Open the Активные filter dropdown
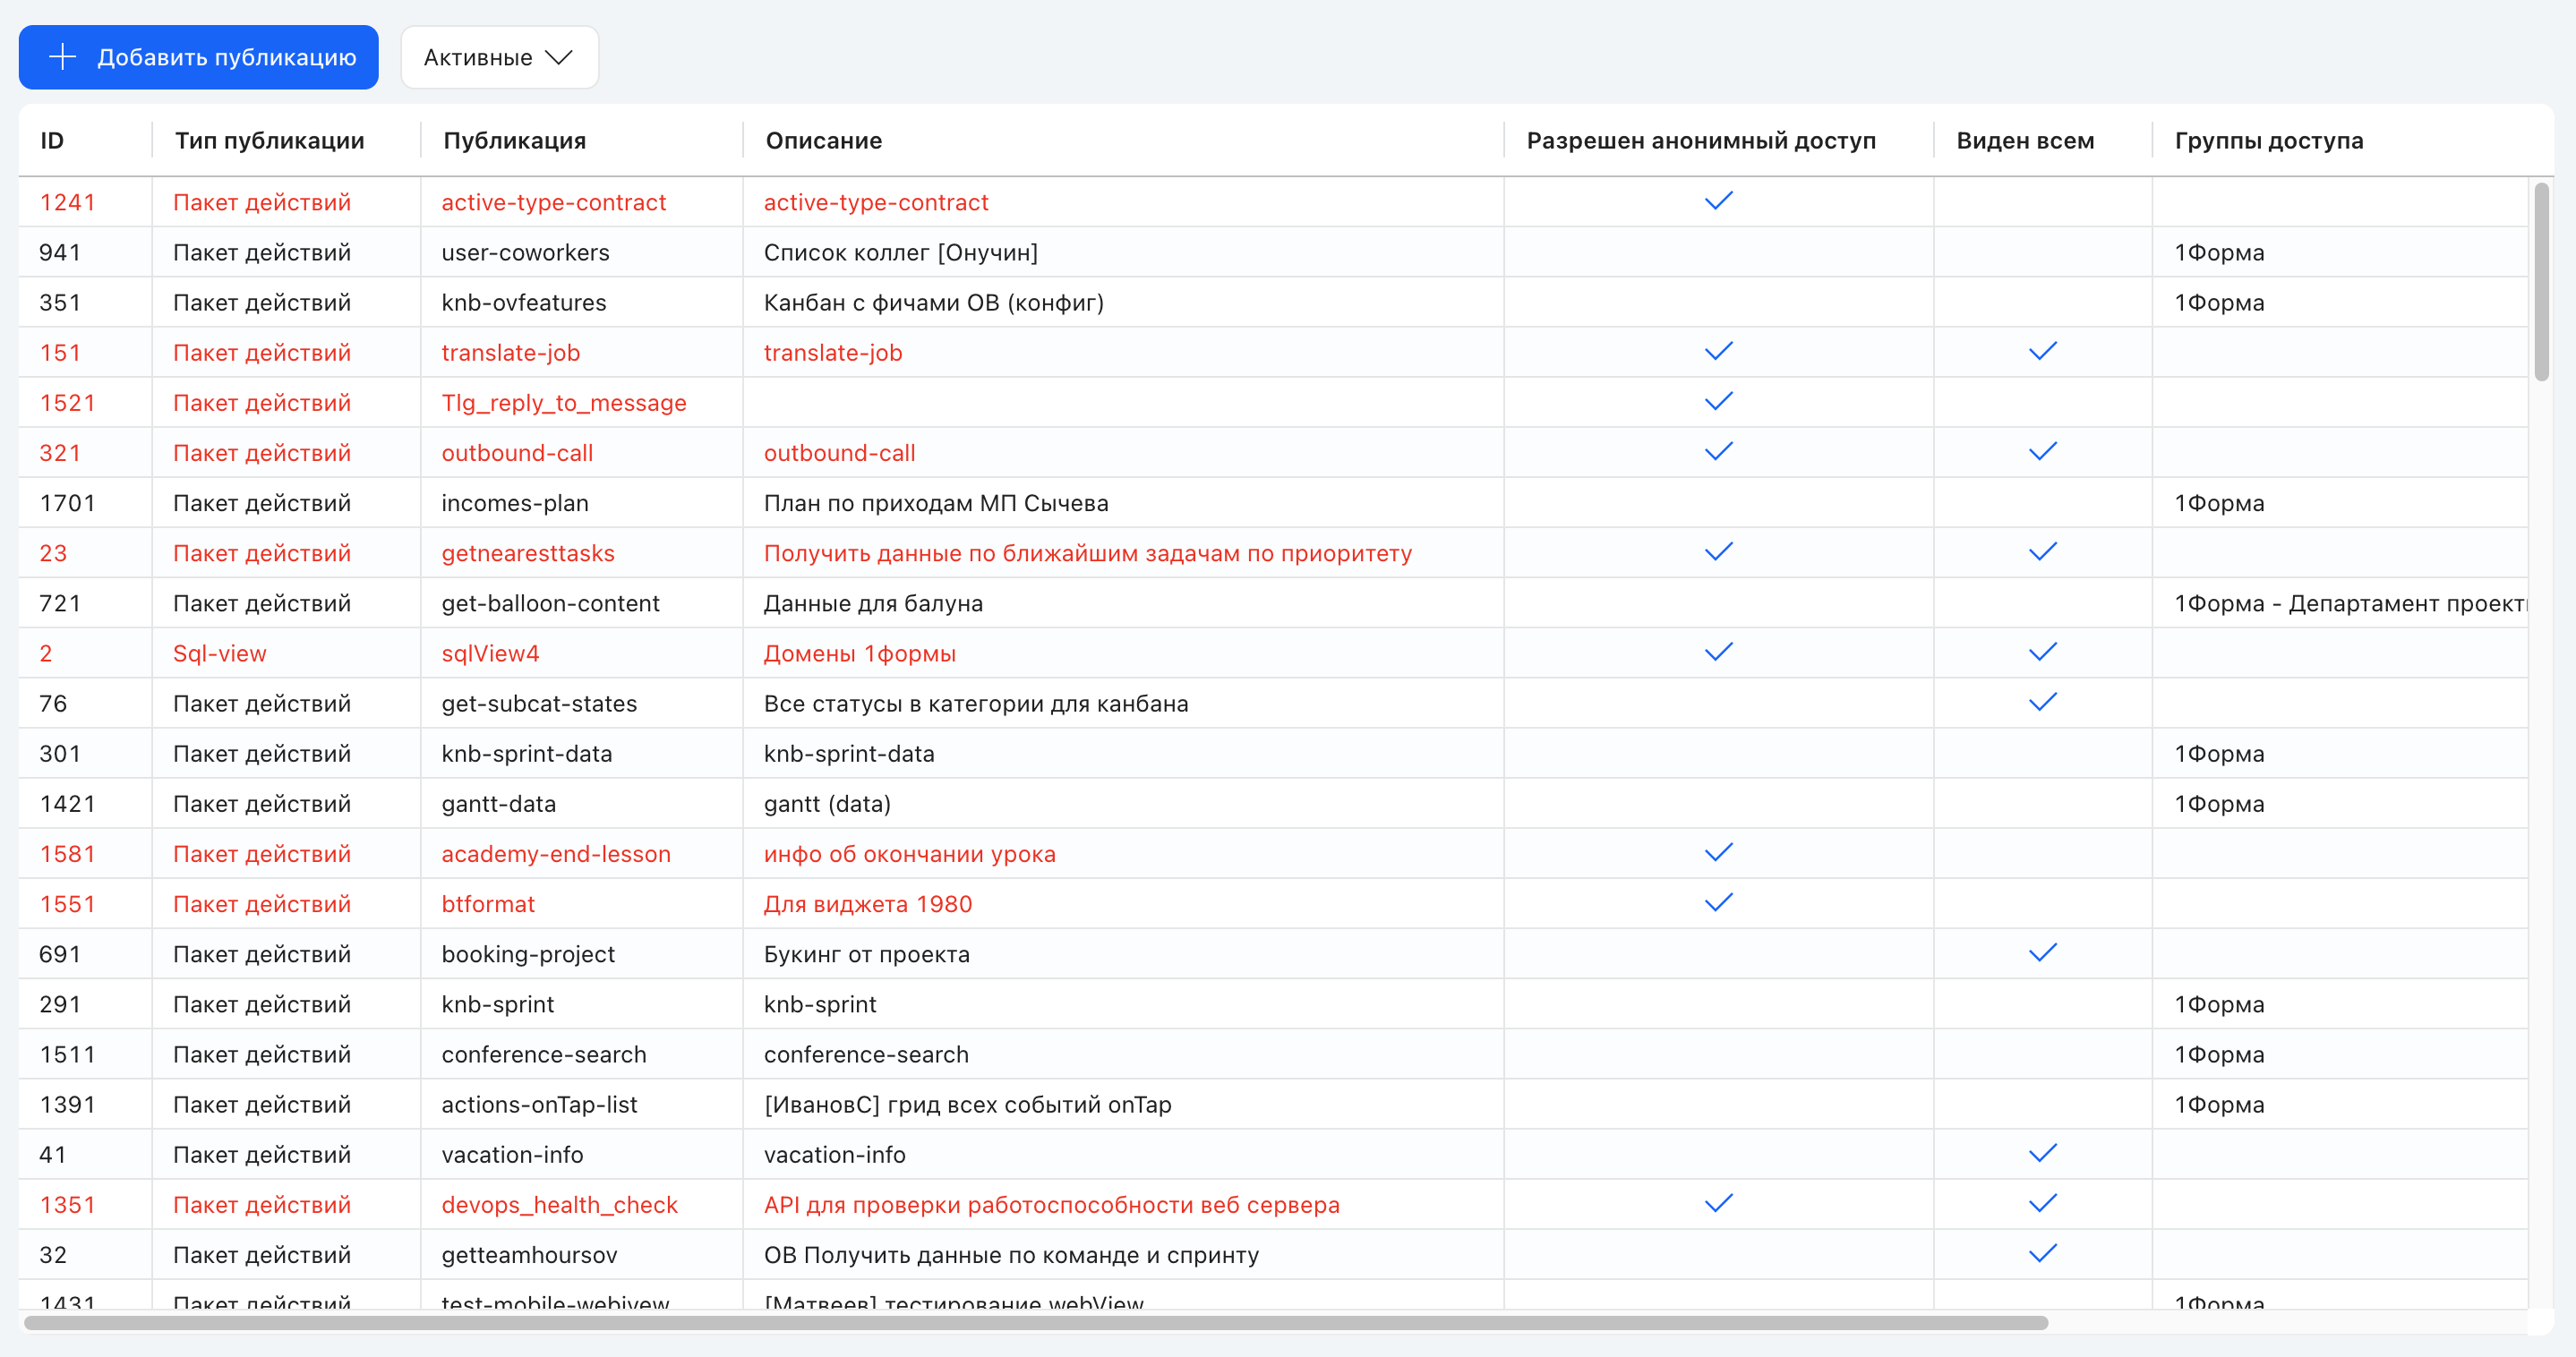 click(x=499, y=57)
